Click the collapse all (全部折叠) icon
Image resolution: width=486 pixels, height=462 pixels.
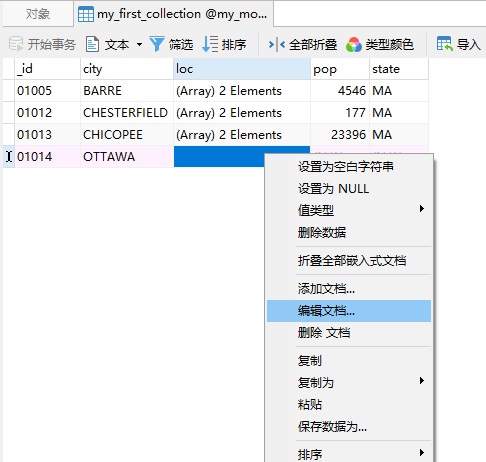click(276, 44)
